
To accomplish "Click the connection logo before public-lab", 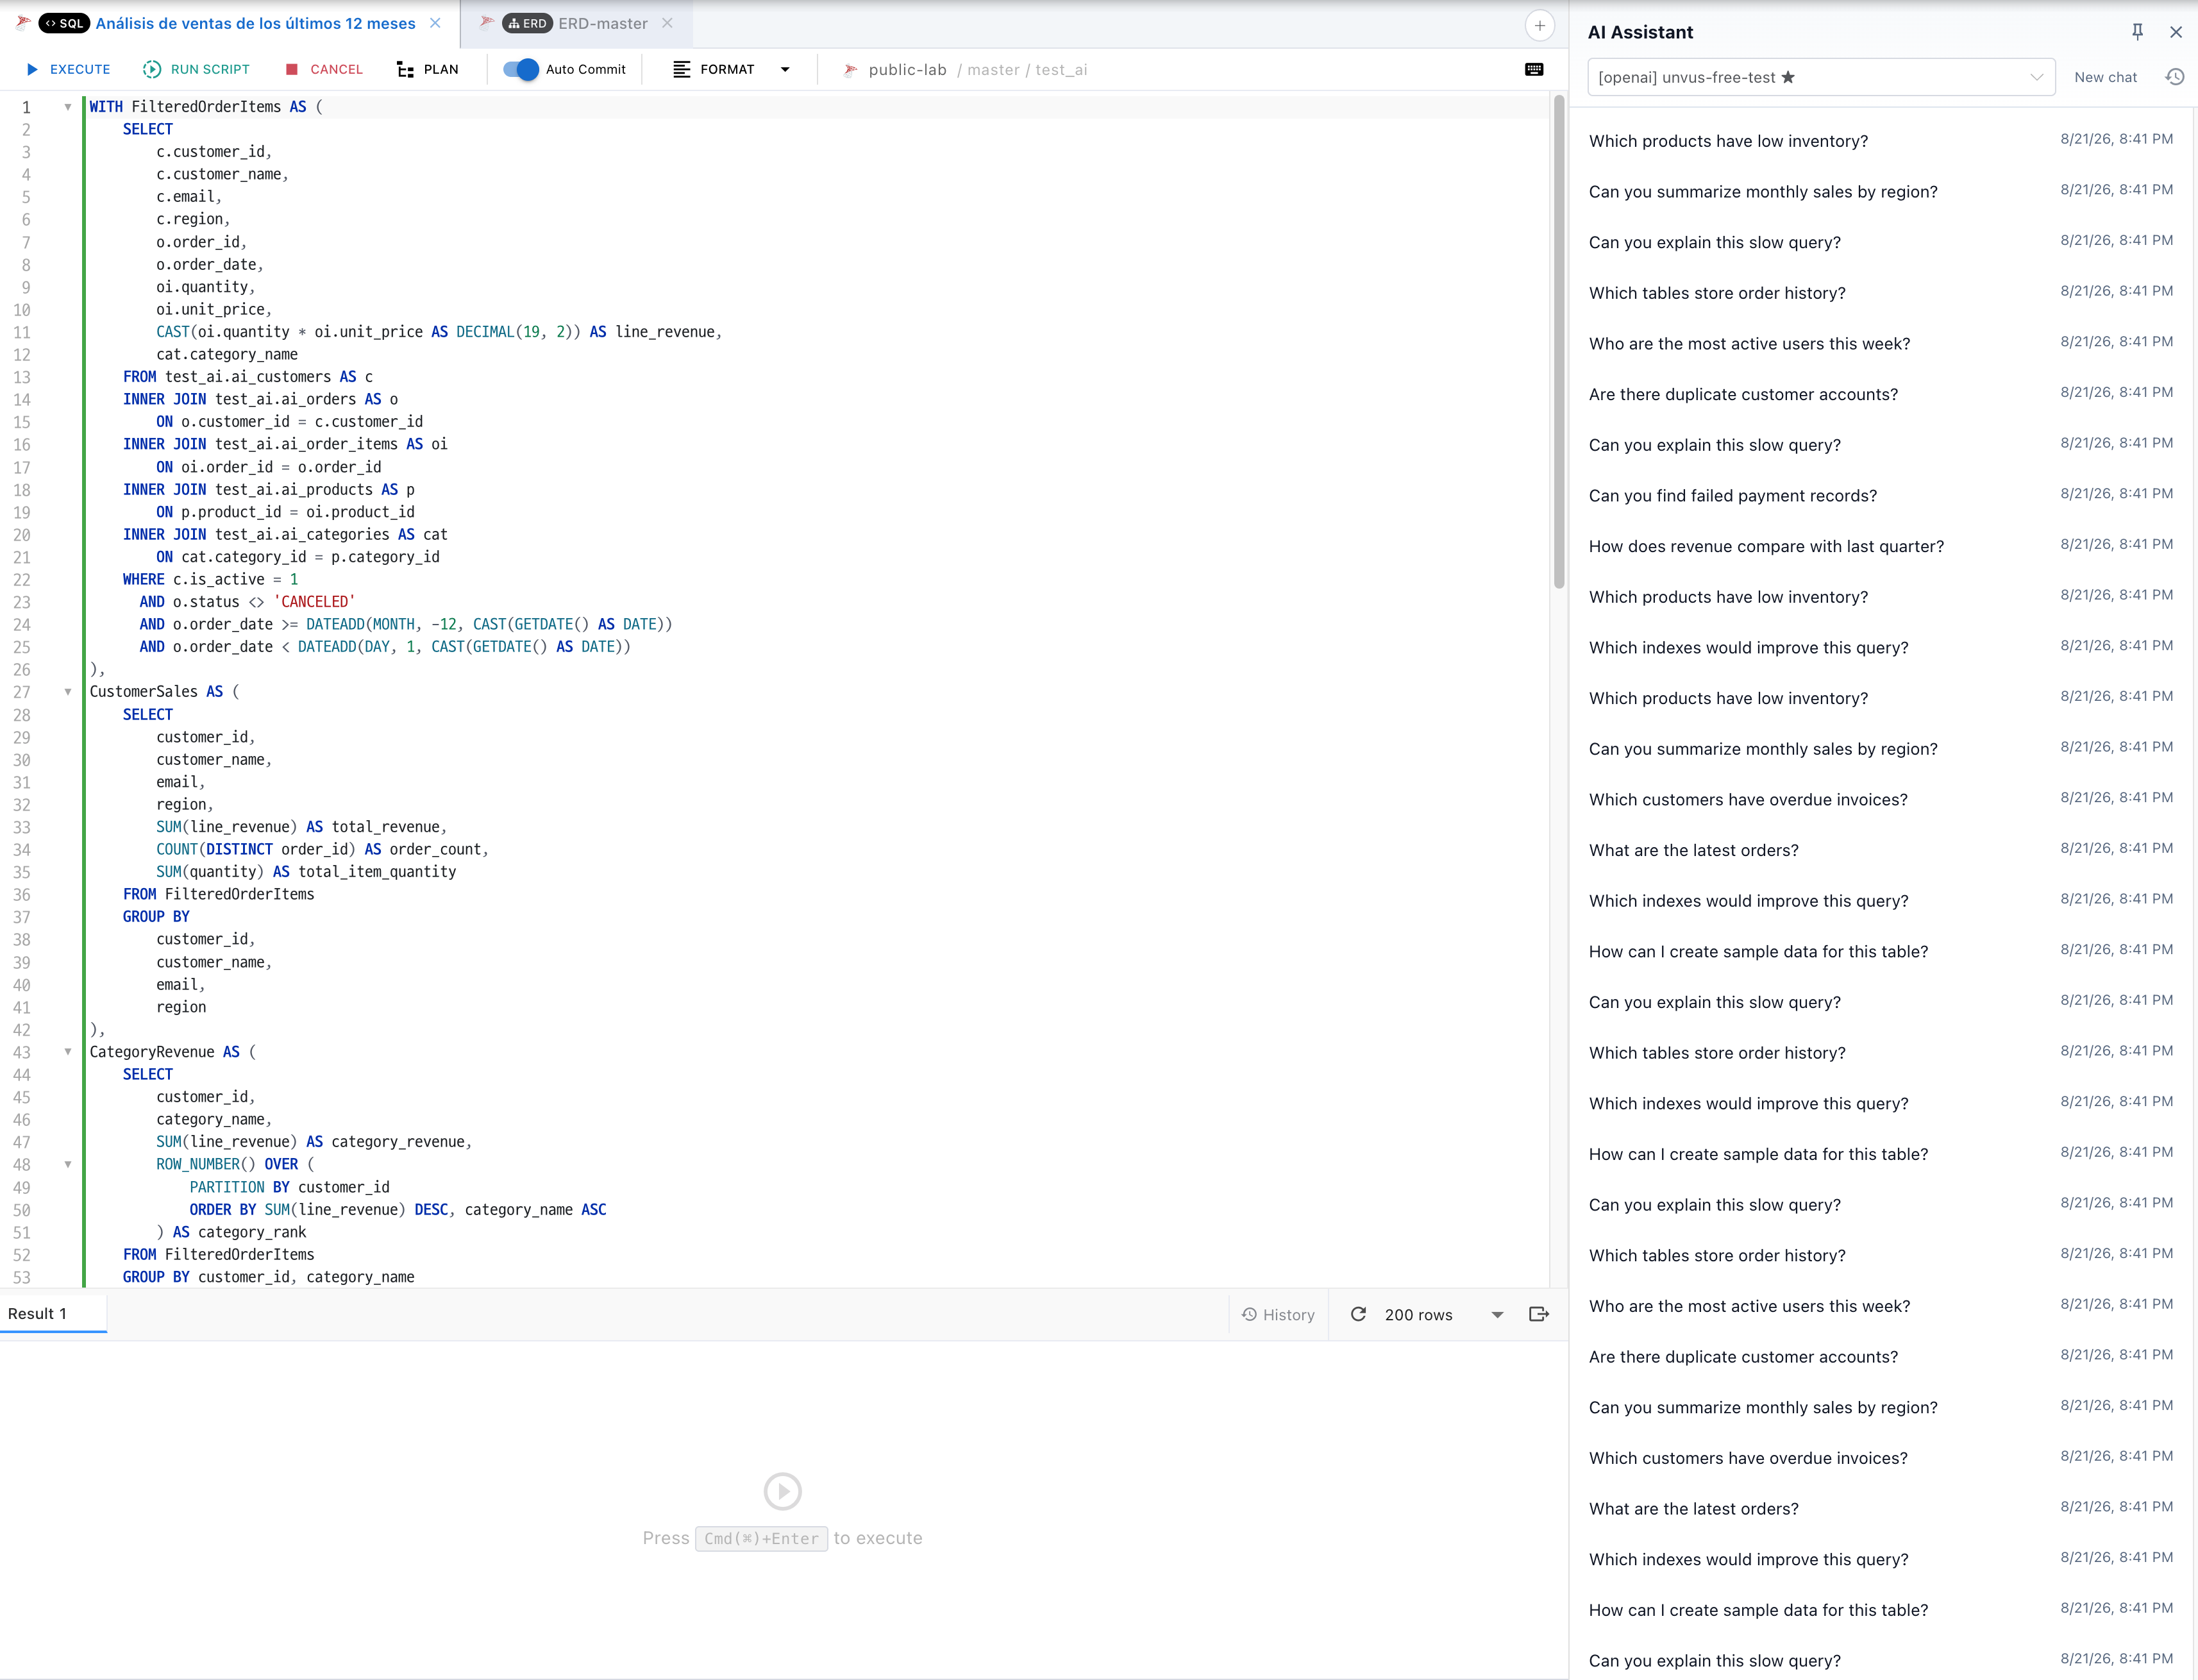I will pos(850,70).
